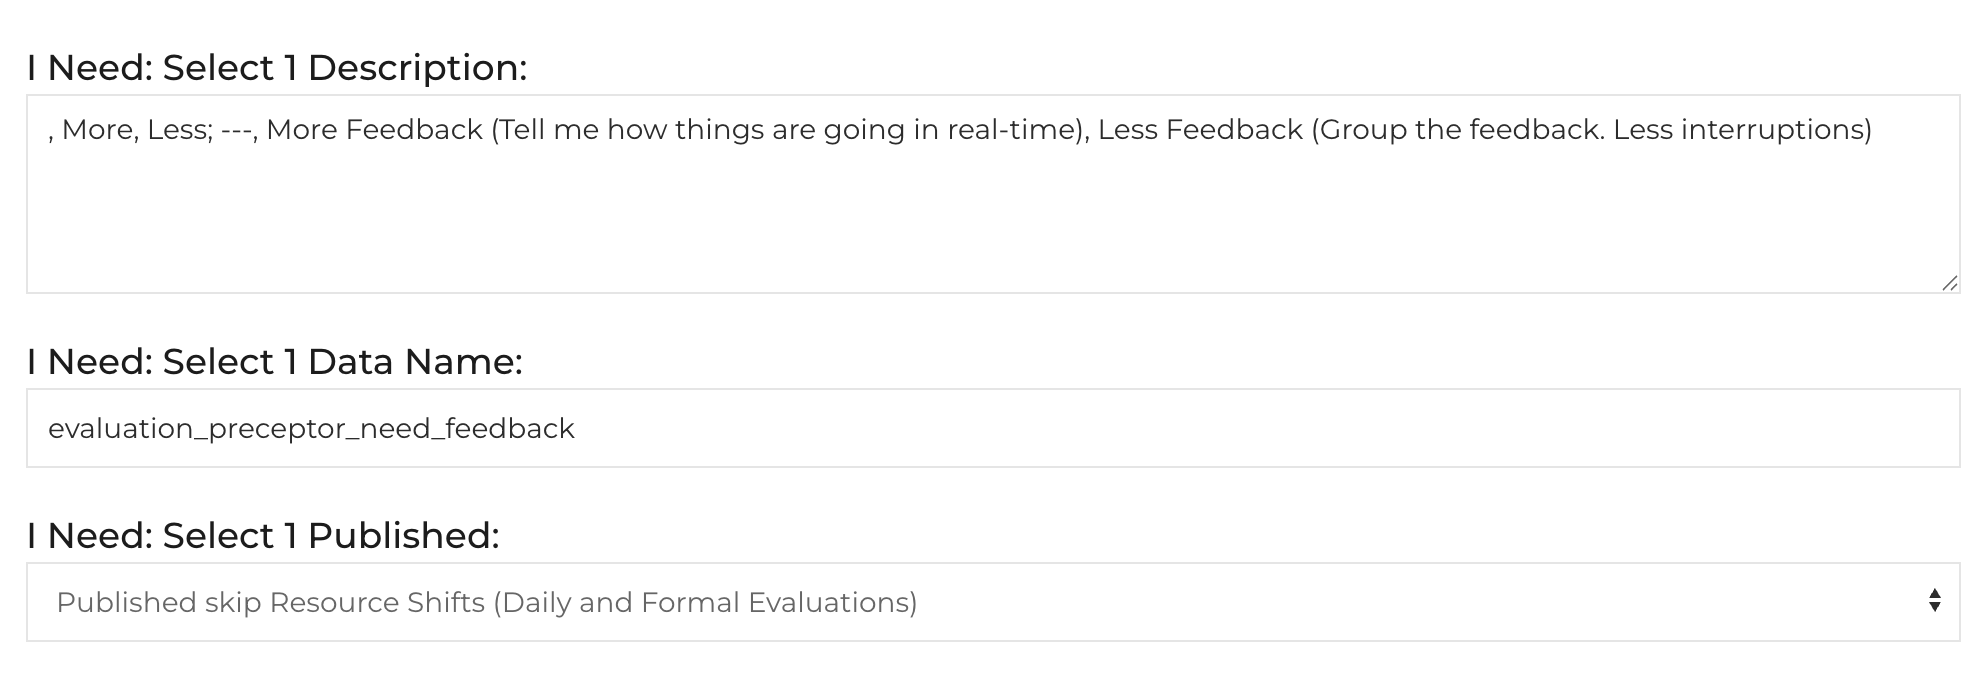
Task: Open the I Need: Select 1 Published dropdown
Action: 992,602
